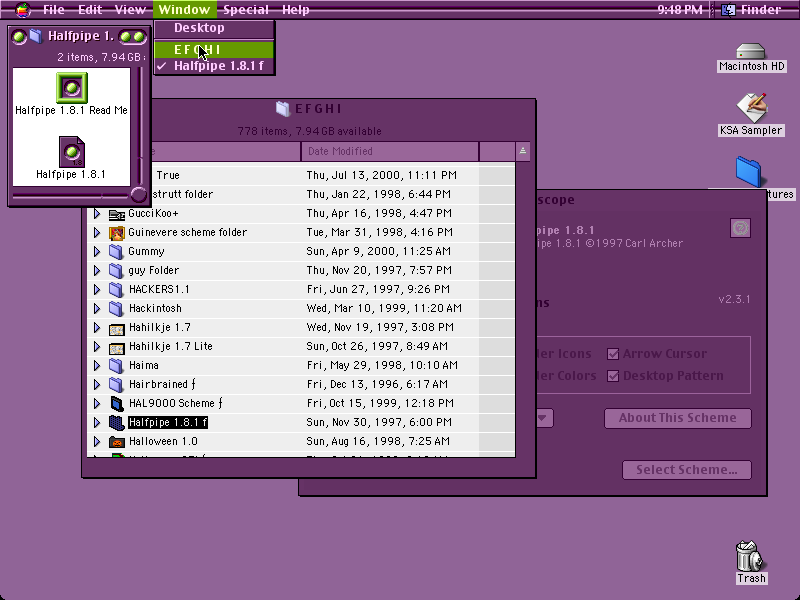Click the folder icon in Halfpipe window title
This screenshot has width=800, height=600.
pyautogui.click(x=35, y=36)
